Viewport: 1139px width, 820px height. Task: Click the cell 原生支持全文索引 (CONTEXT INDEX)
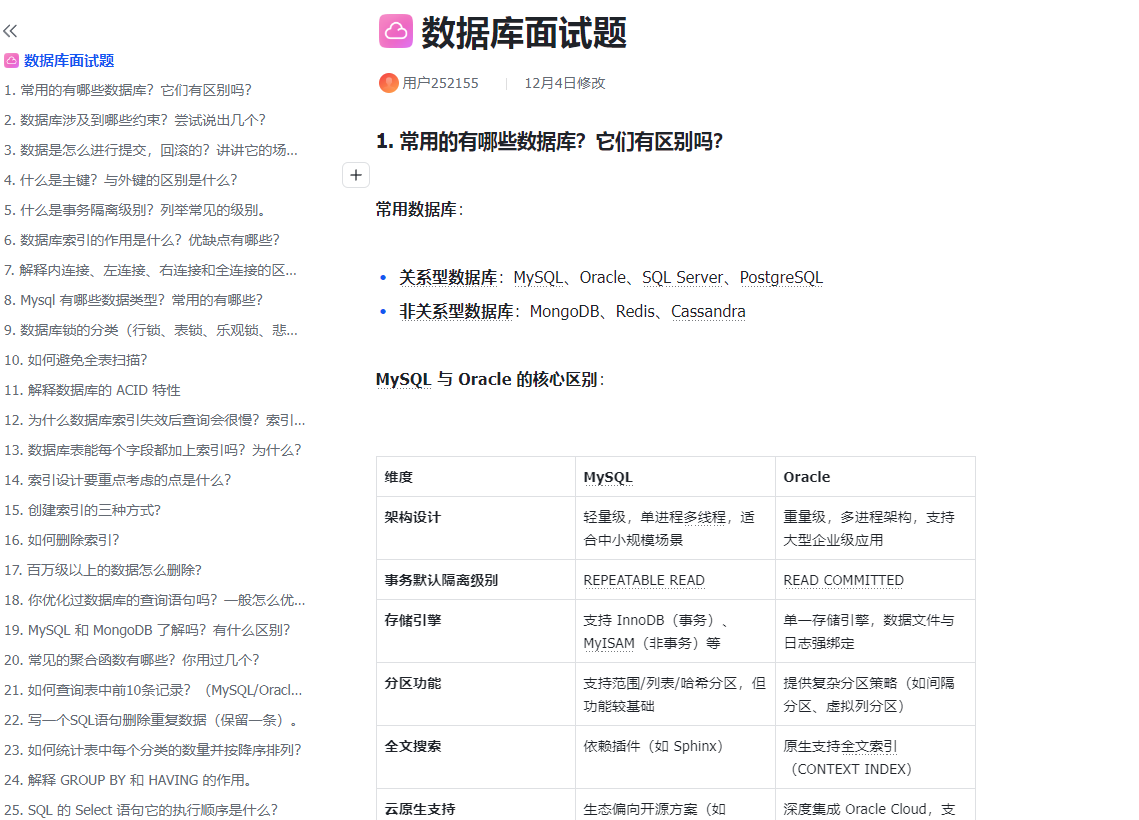click(x=875, y=758)
